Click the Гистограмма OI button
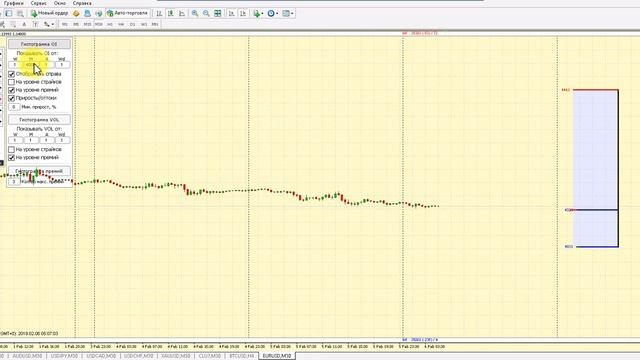 [x=39, y=44]
